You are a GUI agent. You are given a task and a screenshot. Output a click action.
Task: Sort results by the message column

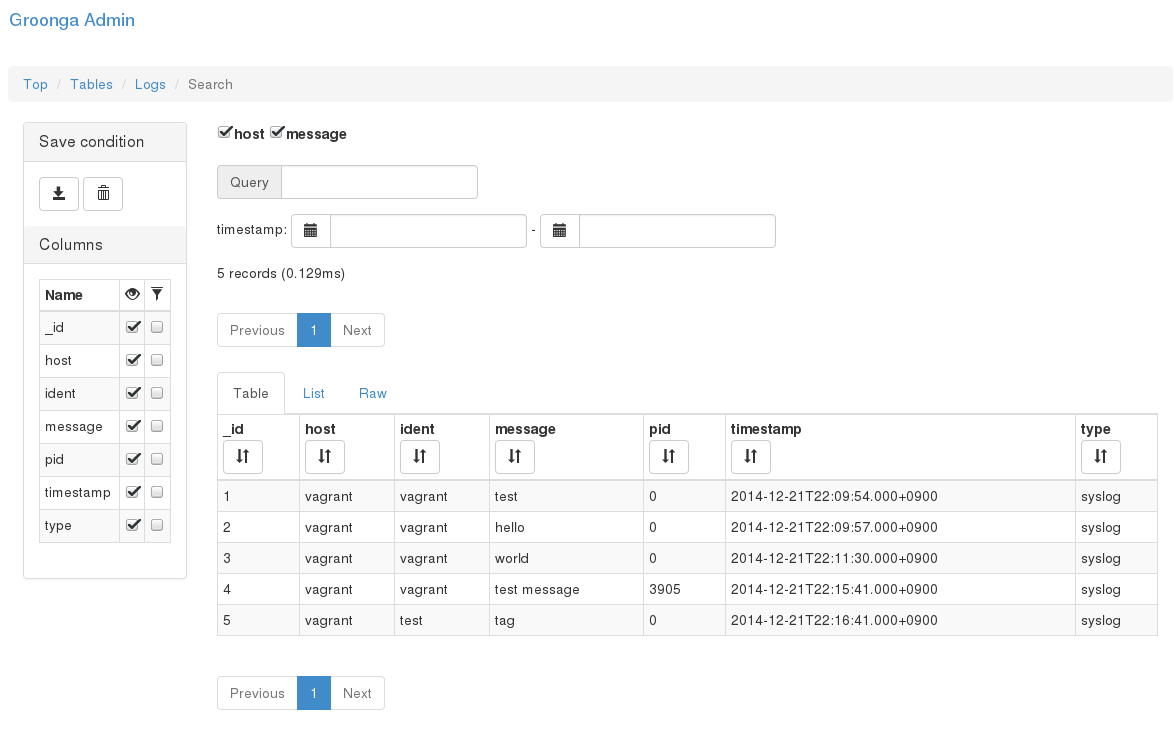pyautogui.click(x=514, y=457)
